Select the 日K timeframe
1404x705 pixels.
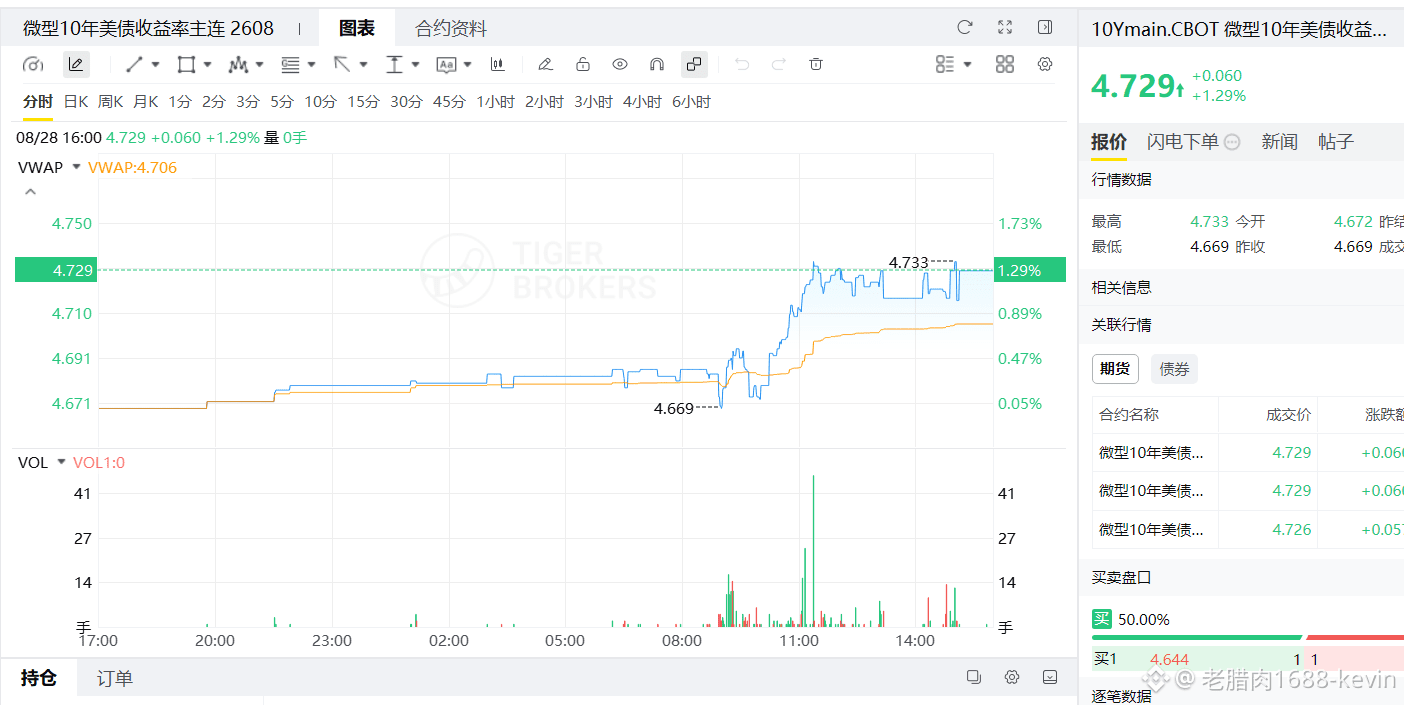tap(76, 102)
